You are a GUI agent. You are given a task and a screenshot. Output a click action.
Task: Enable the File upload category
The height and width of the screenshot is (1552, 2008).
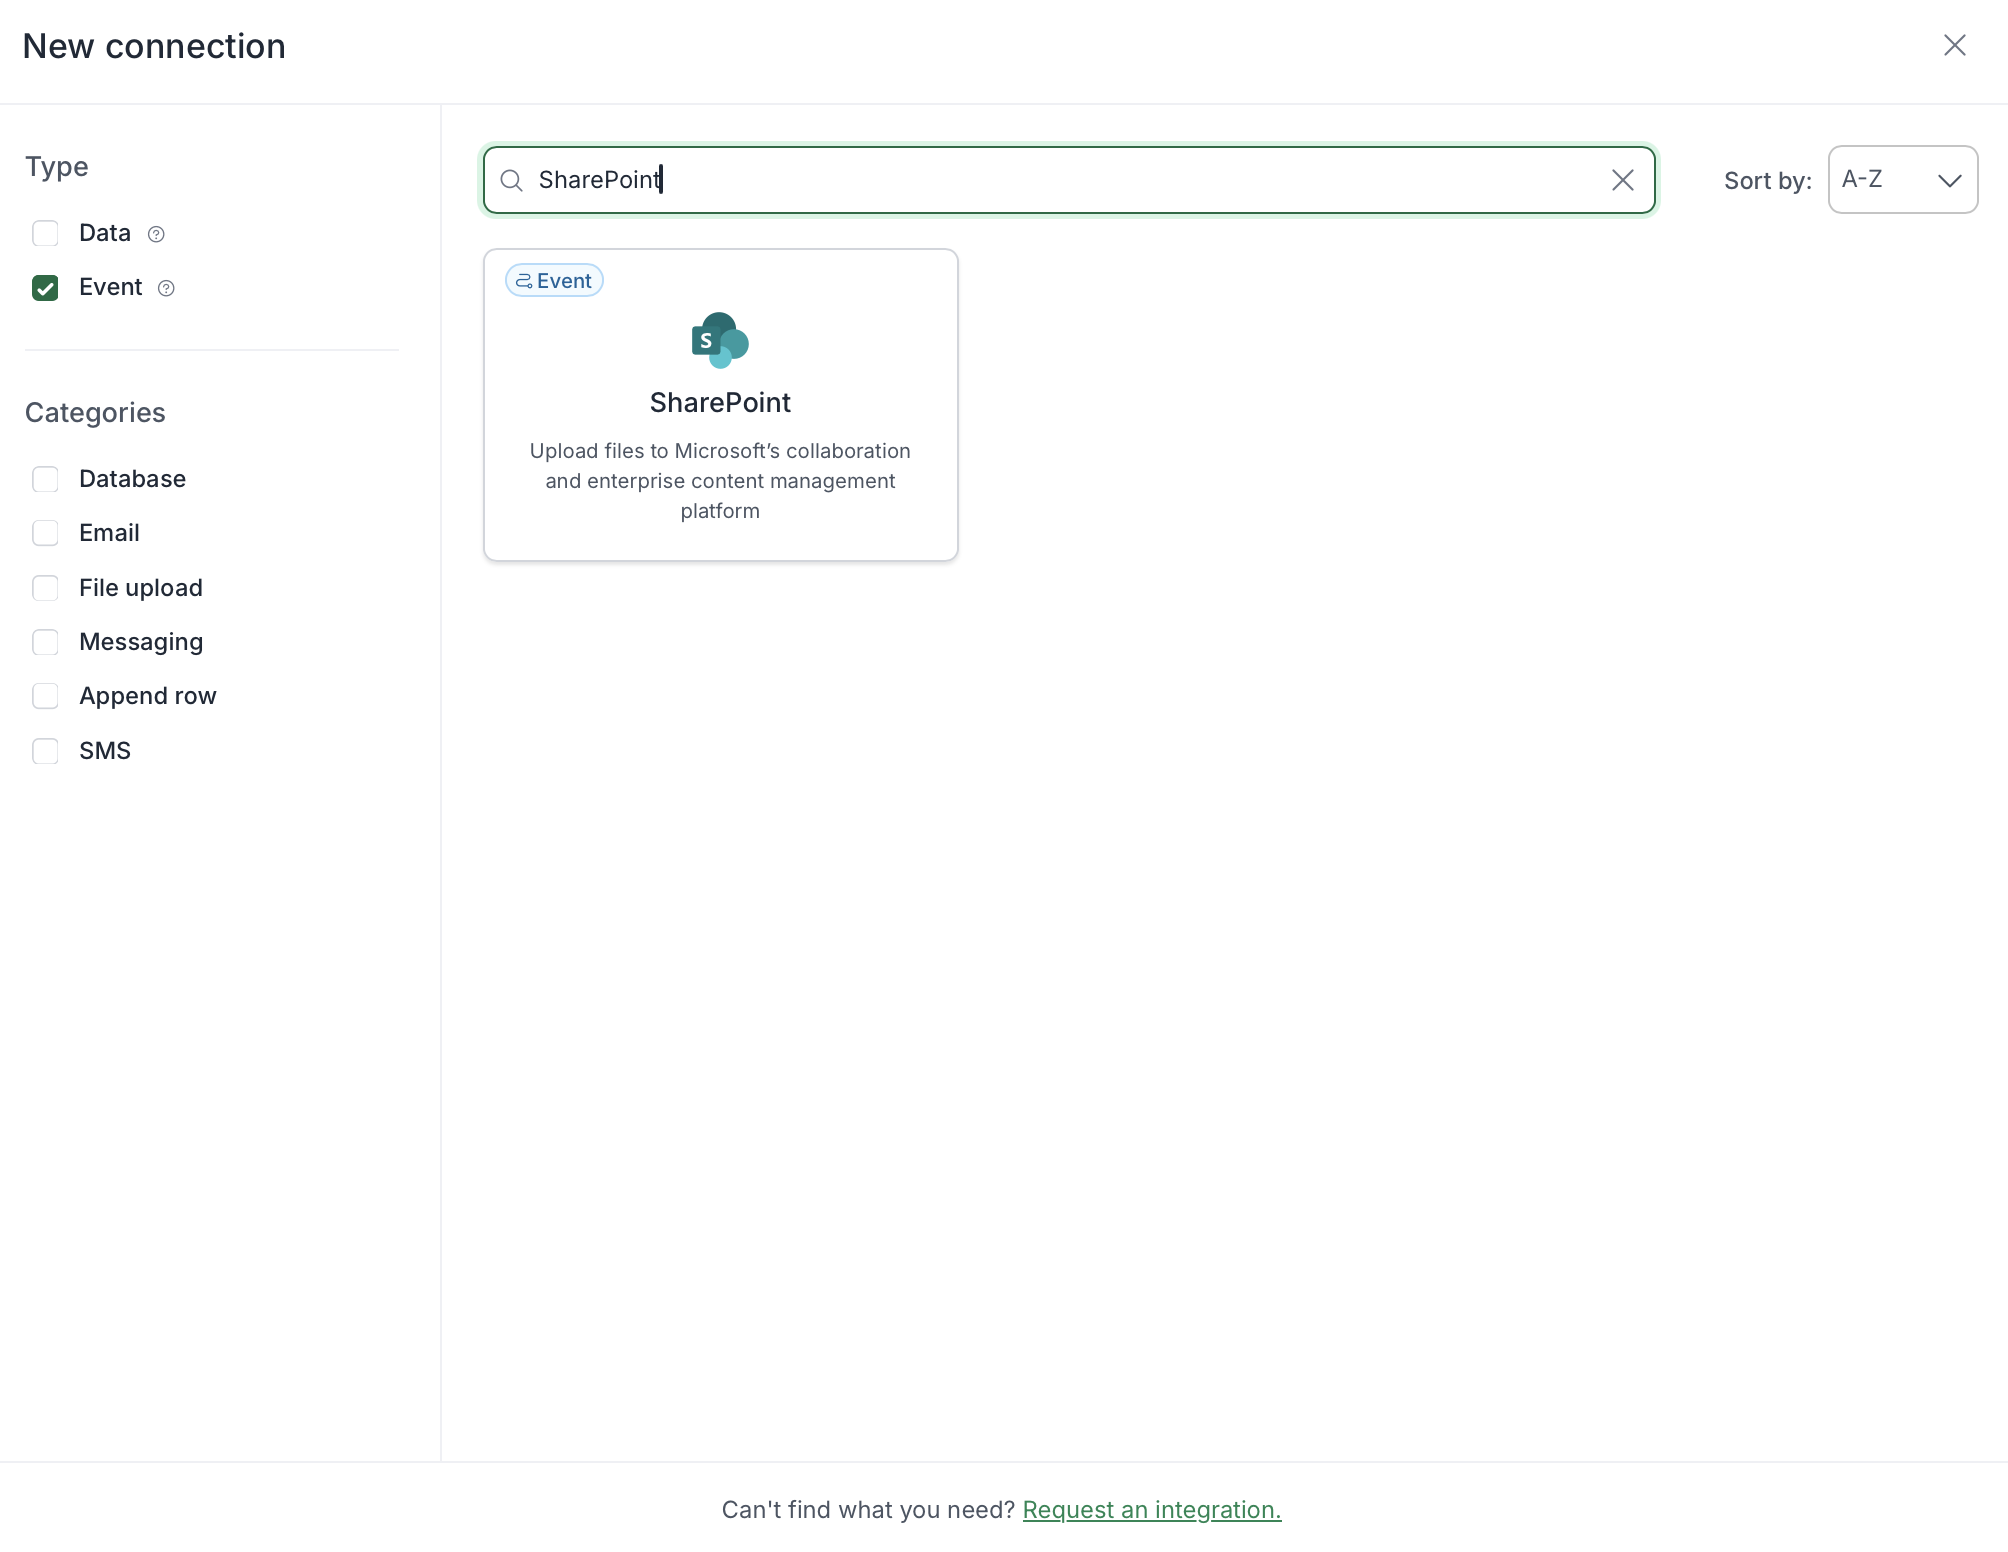pyautogui.click(x=45, y=588)
